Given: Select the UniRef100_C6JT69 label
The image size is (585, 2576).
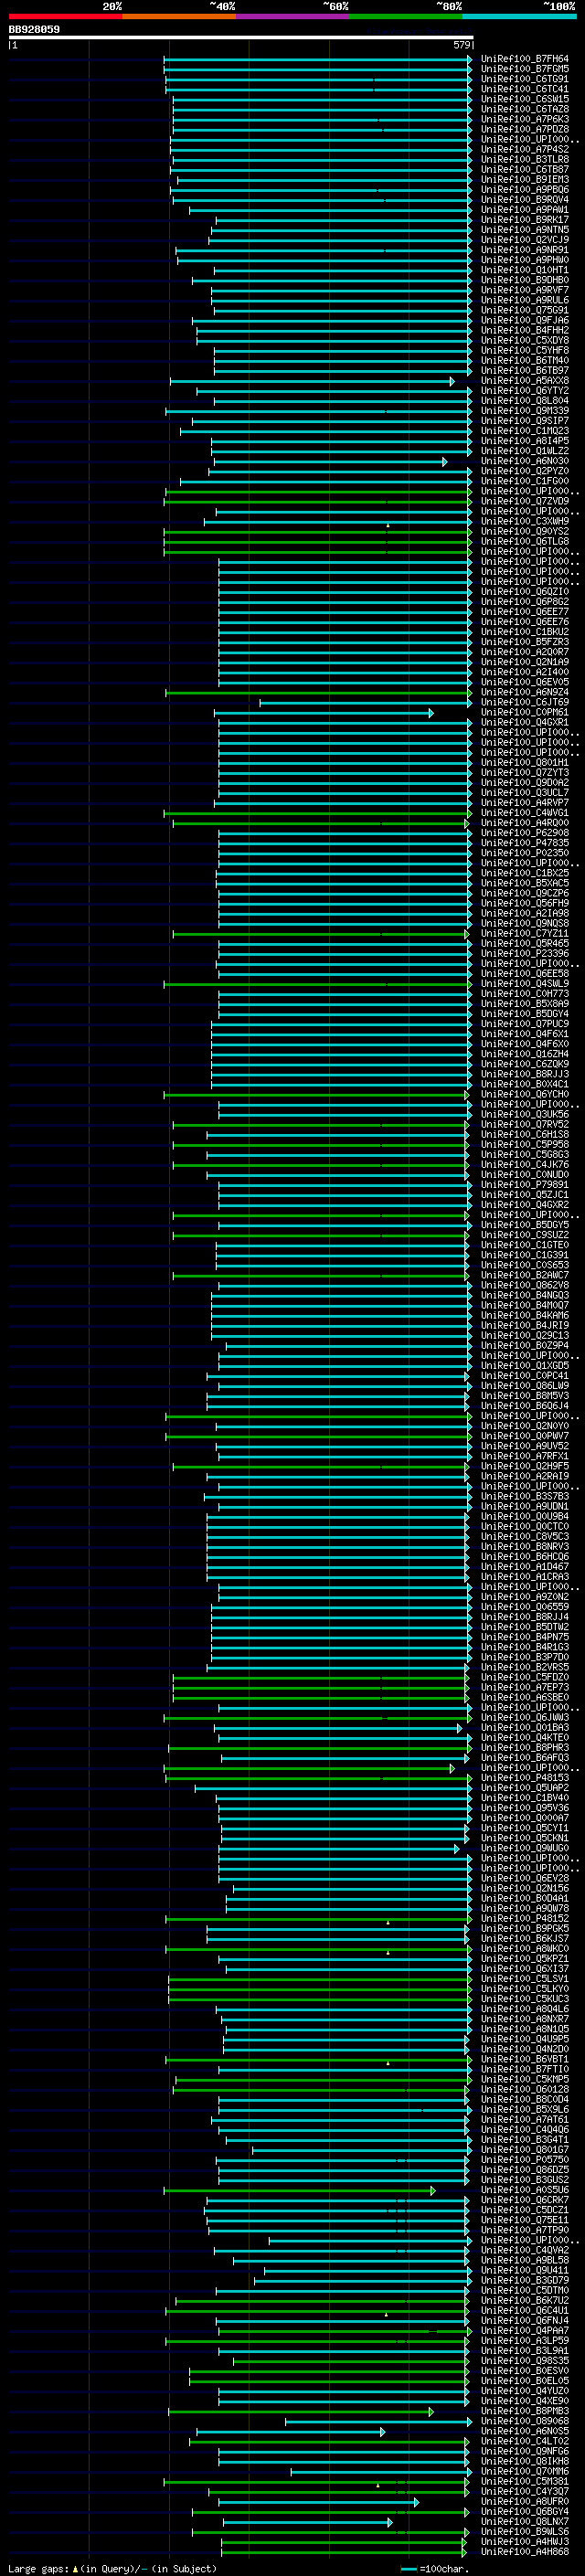Looking at the screenshot, I should (525, 702).
